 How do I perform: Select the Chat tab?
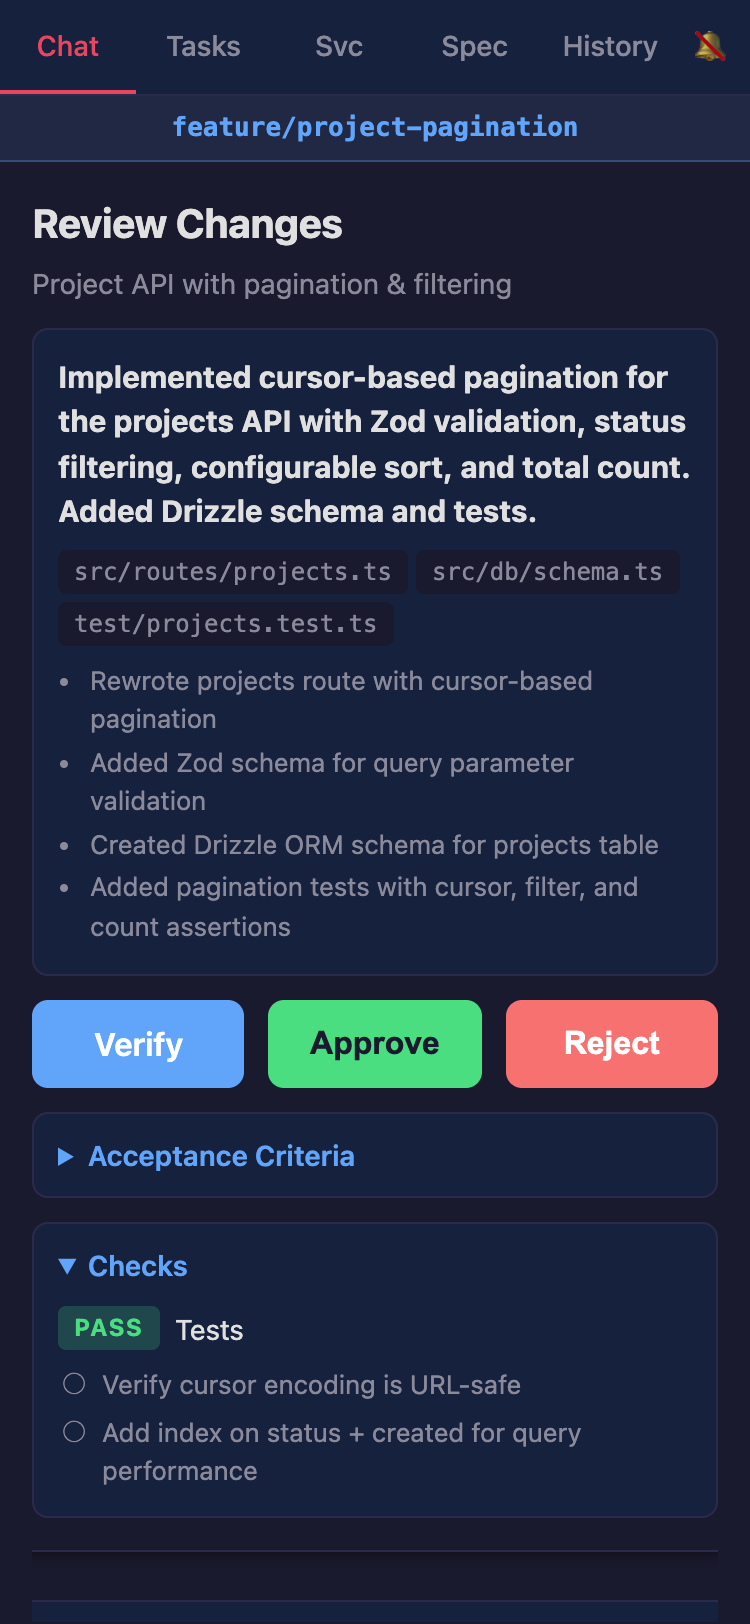[x=67, y=46]
